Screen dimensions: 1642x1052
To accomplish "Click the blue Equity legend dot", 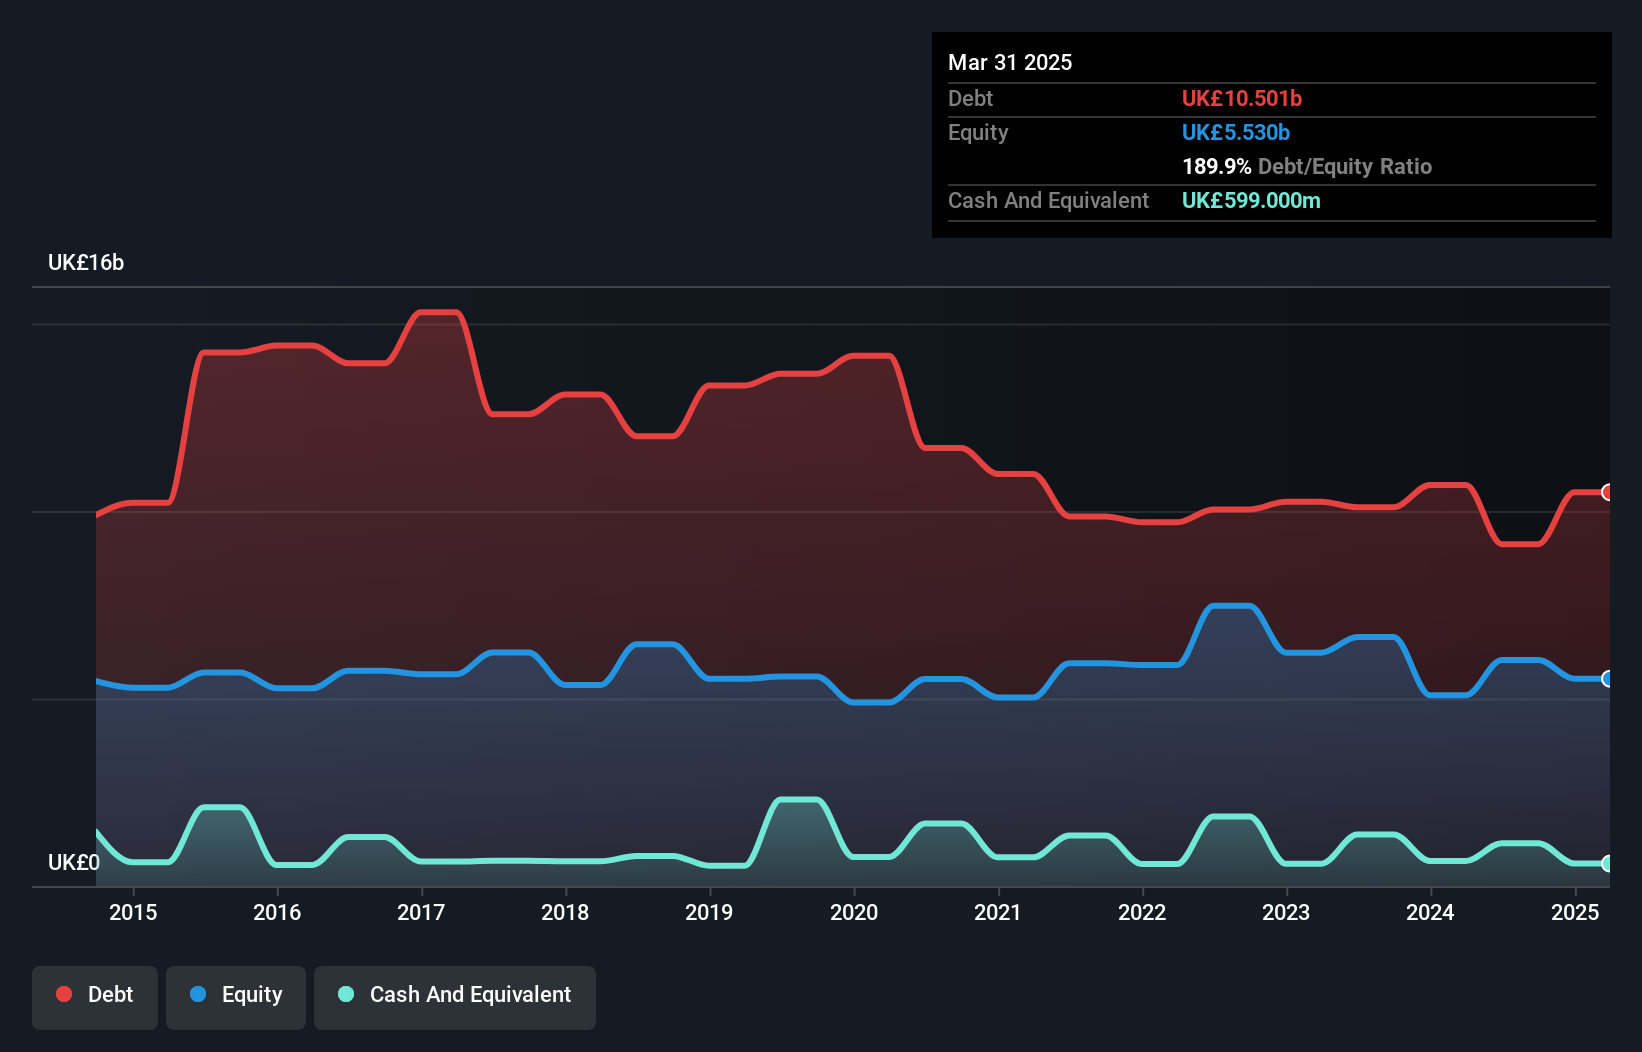I will point(198,994).
